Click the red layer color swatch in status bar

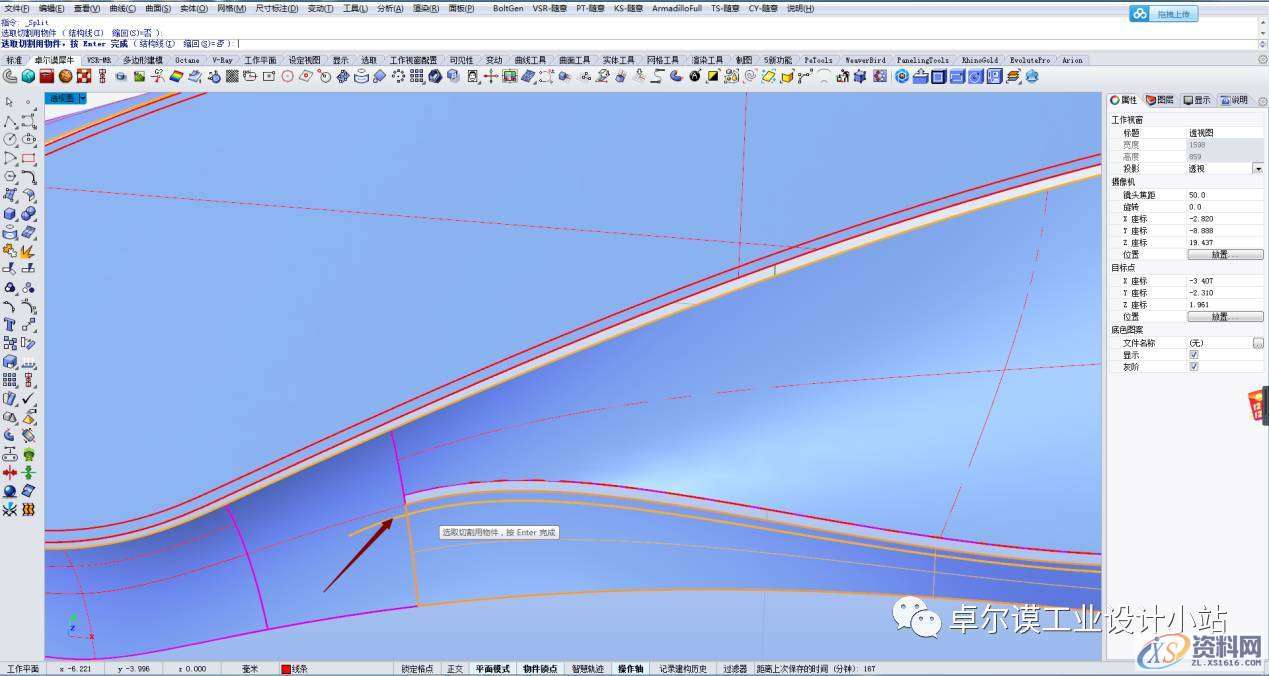pos(285,669)
